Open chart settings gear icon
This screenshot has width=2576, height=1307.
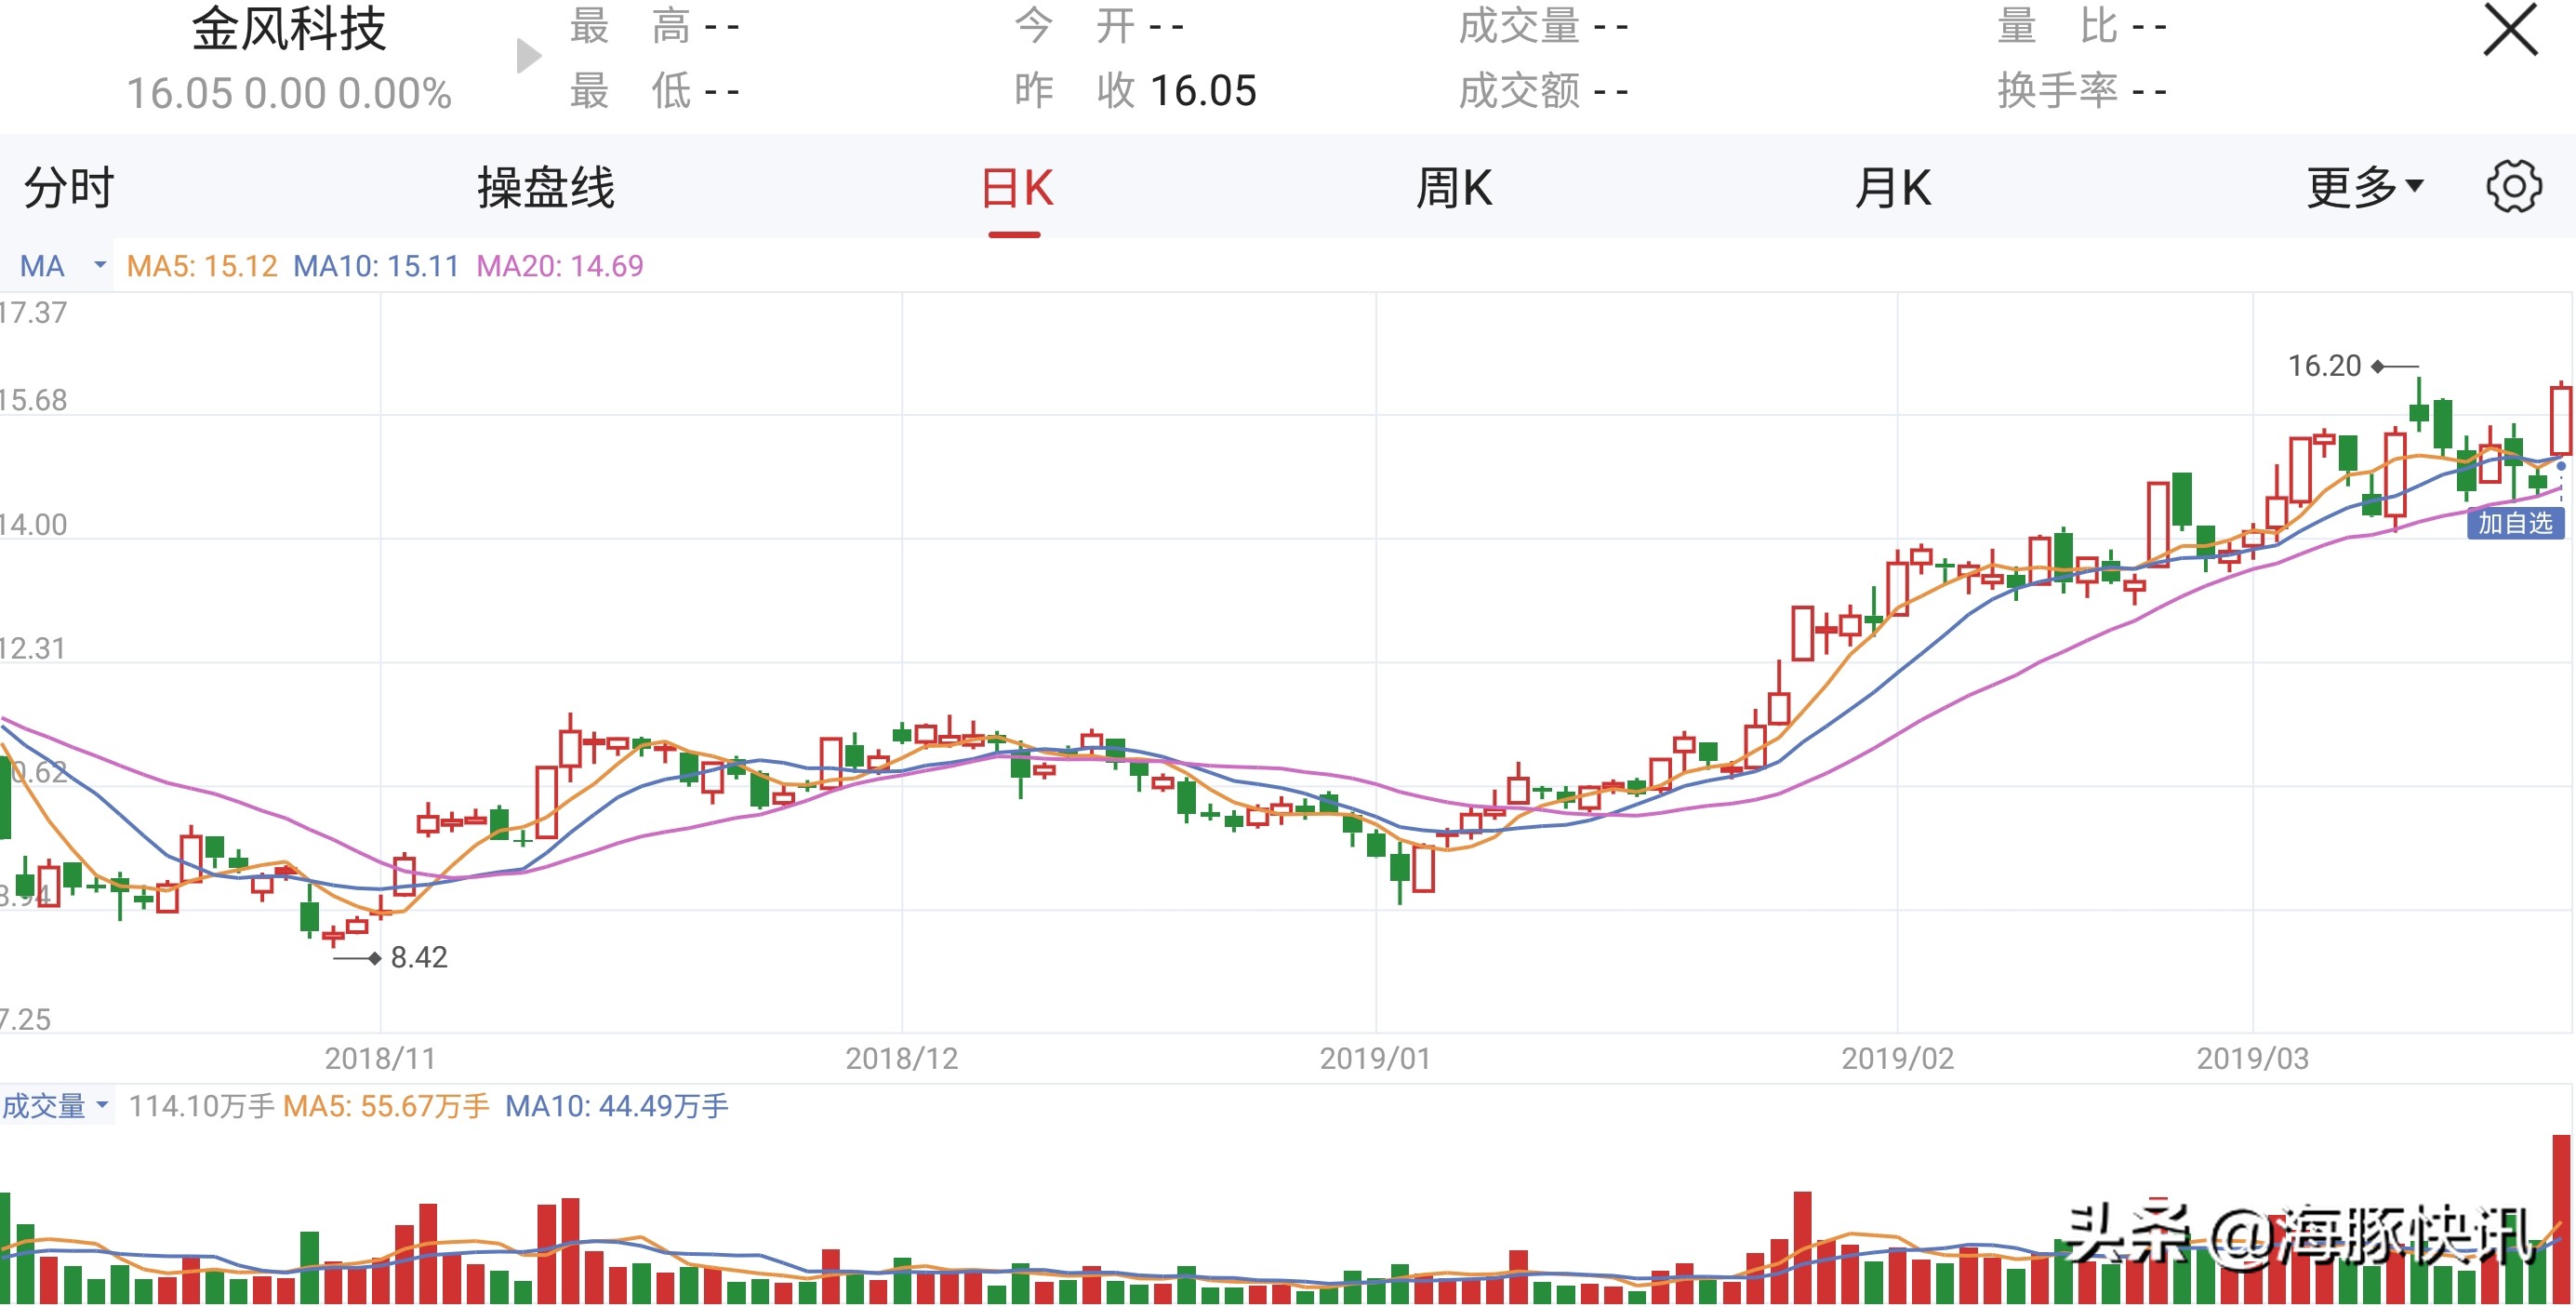coord(2514,187)
